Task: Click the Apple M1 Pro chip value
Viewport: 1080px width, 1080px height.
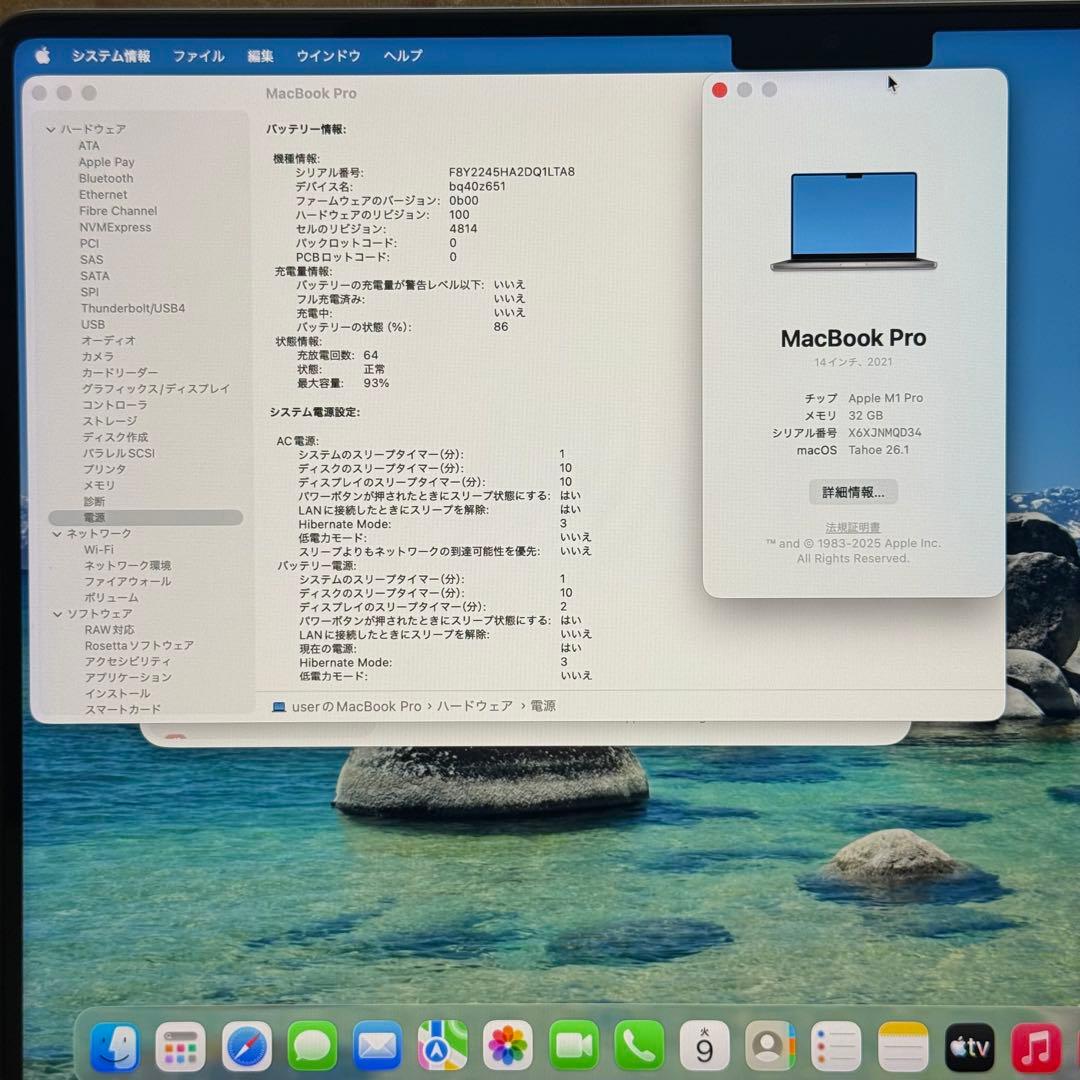Action: pos(885,398)
